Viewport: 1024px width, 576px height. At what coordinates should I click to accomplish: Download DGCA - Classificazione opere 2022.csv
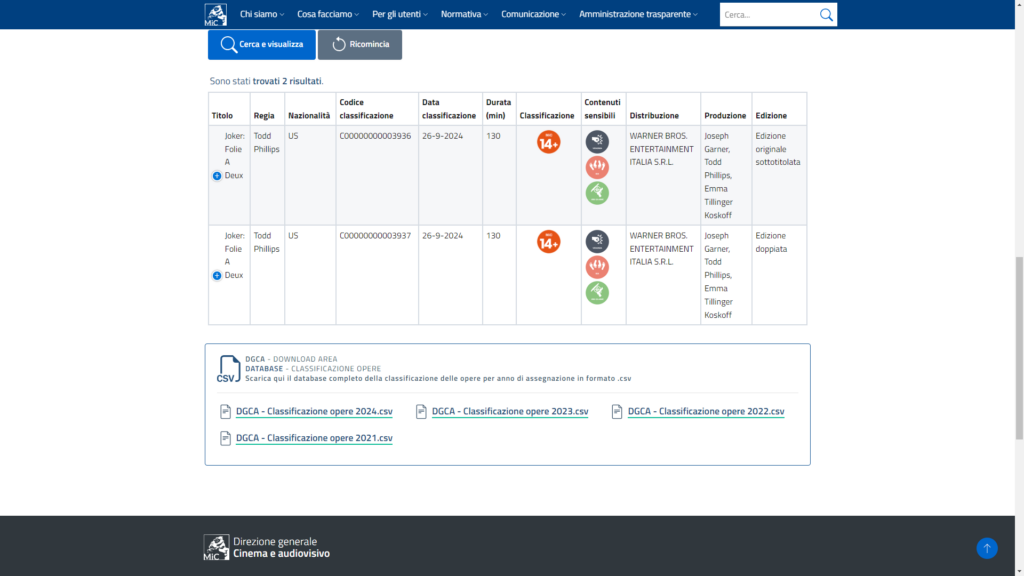[706, 411]
